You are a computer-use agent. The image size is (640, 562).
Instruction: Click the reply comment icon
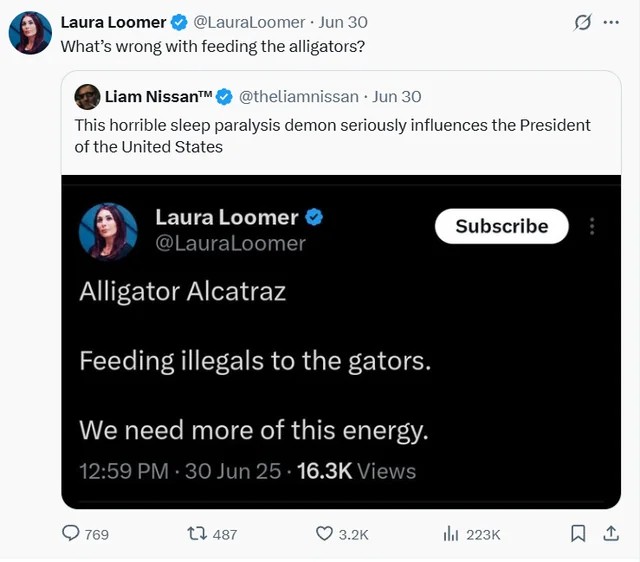click(x=71, y=534)
